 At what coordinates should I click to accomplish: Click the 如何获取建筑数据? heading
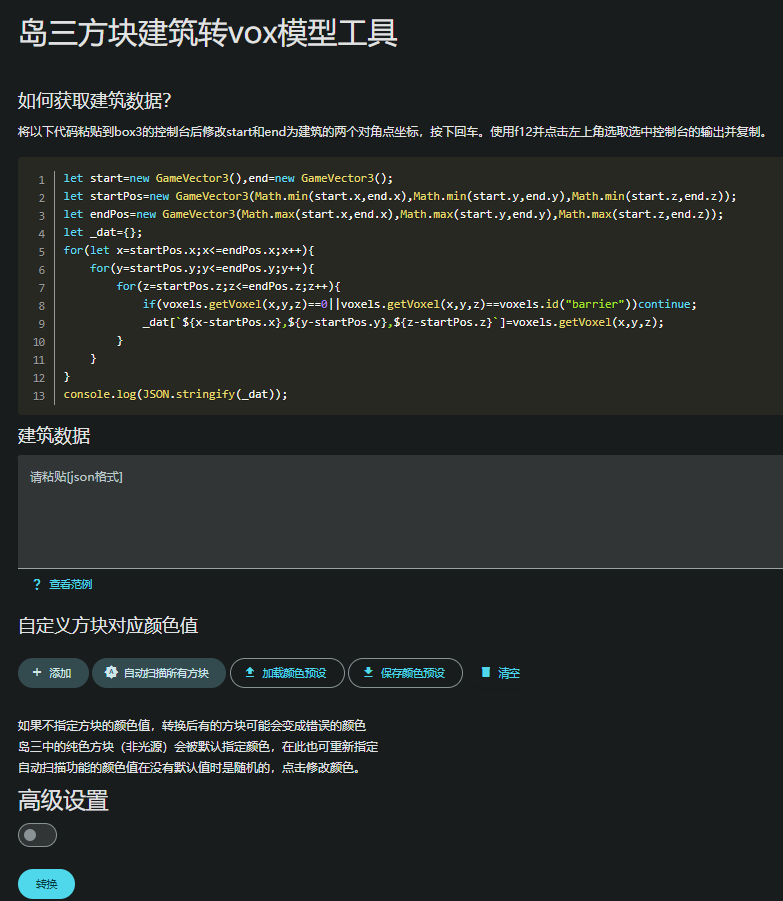click(x=95, y=101)
